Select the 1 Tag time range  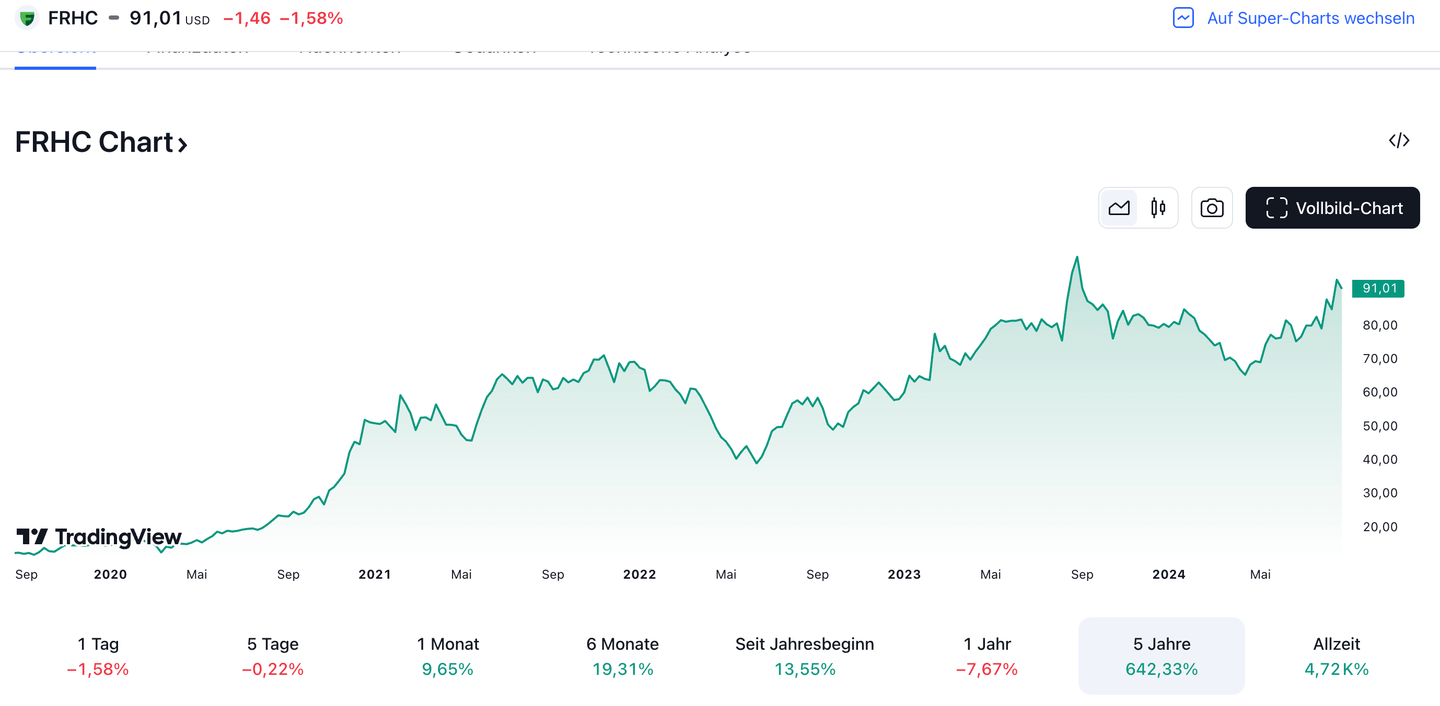click(x=98, y=656)
